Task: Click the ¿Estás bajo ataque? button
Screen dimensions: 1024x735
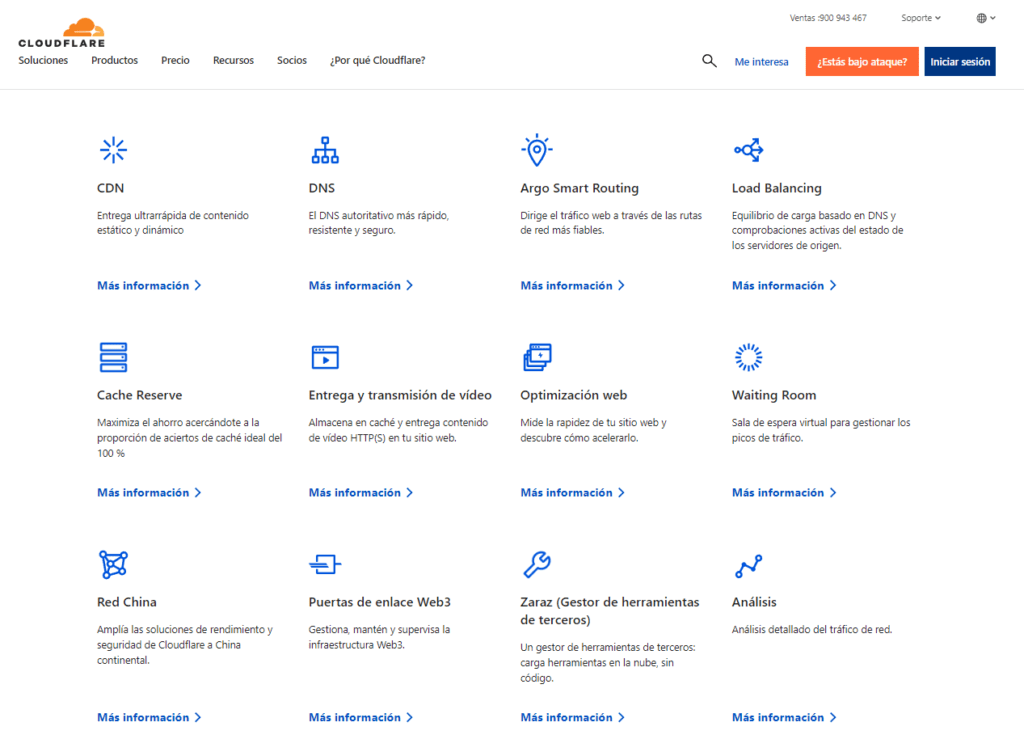Action: pos(862,61)
